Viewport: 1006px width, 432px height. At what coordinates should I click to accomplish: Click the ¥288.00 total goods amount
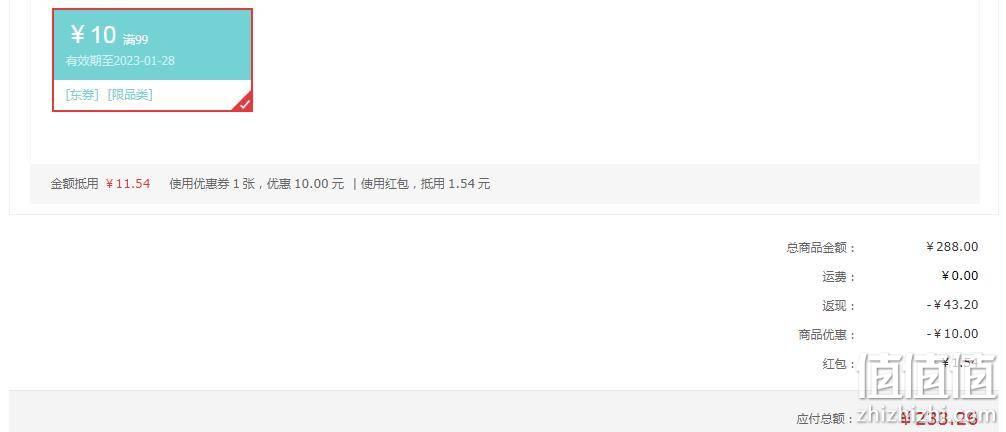click(952, 246)
